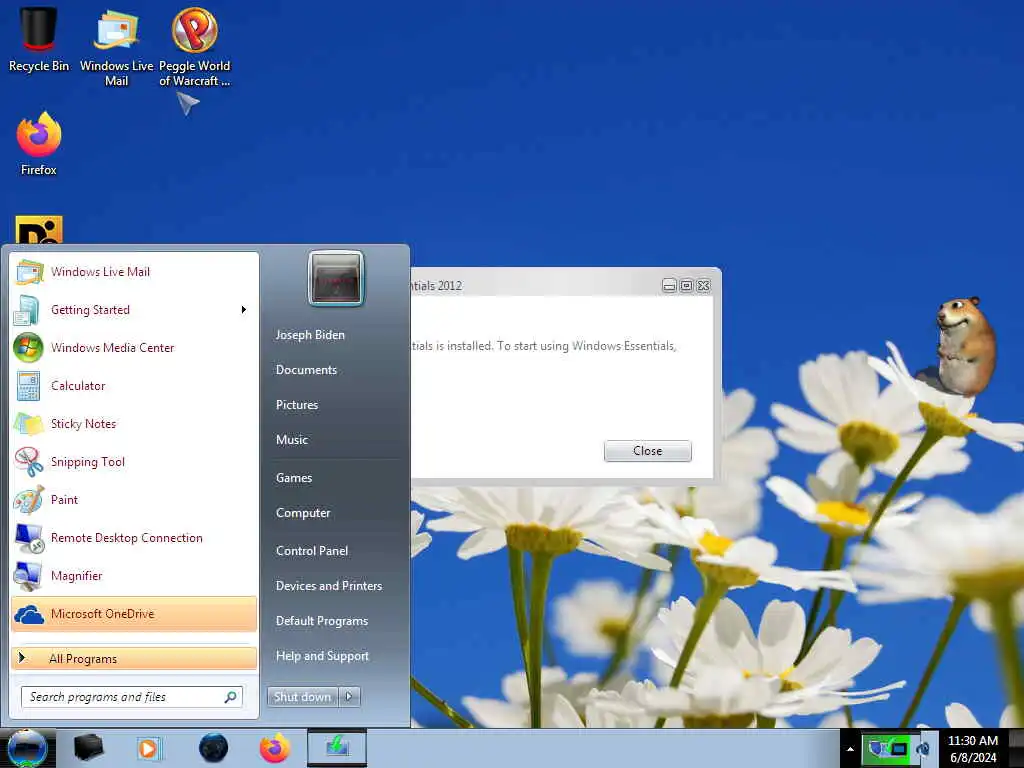Click the taskbar clock showing 11:30 AM
Screen dimensions: 1024x768
(x=972, y=748)
